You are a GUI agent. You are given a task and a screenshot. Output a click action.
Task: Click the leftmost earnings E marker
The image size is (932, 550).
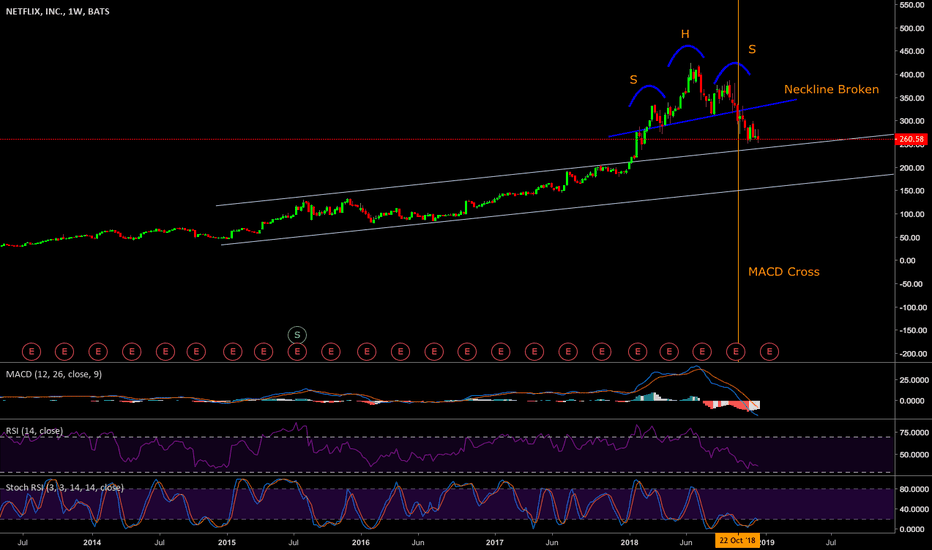click(x=31, y=352)
